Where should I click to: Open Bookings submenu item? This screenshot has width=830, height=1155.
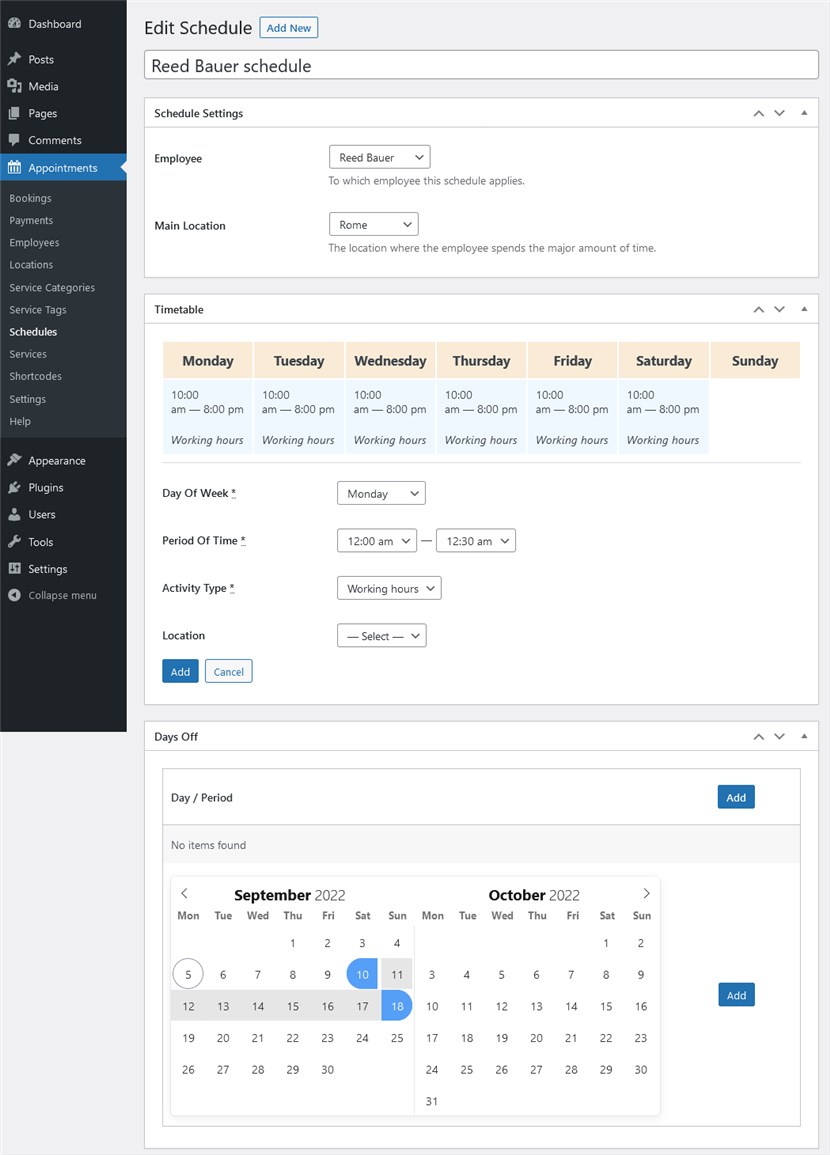coord(30,198)
